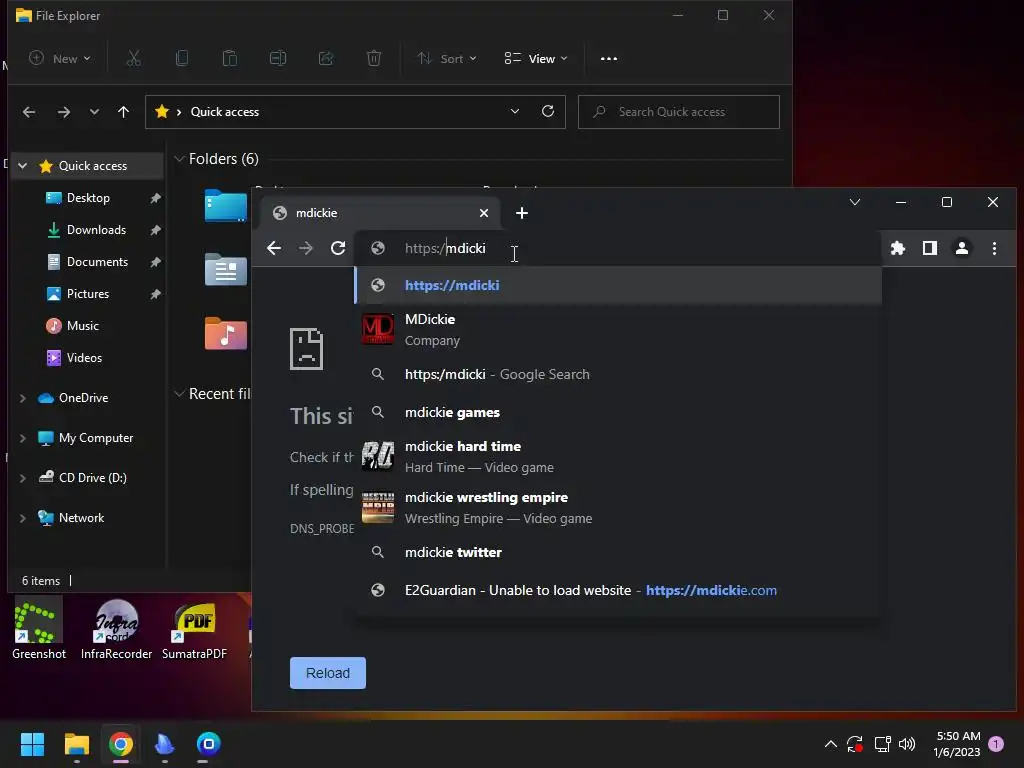Viewport: 1024px width, 768px height.
Task: Open the Music folder thumbnail
Action: click(x=226, y=333)
